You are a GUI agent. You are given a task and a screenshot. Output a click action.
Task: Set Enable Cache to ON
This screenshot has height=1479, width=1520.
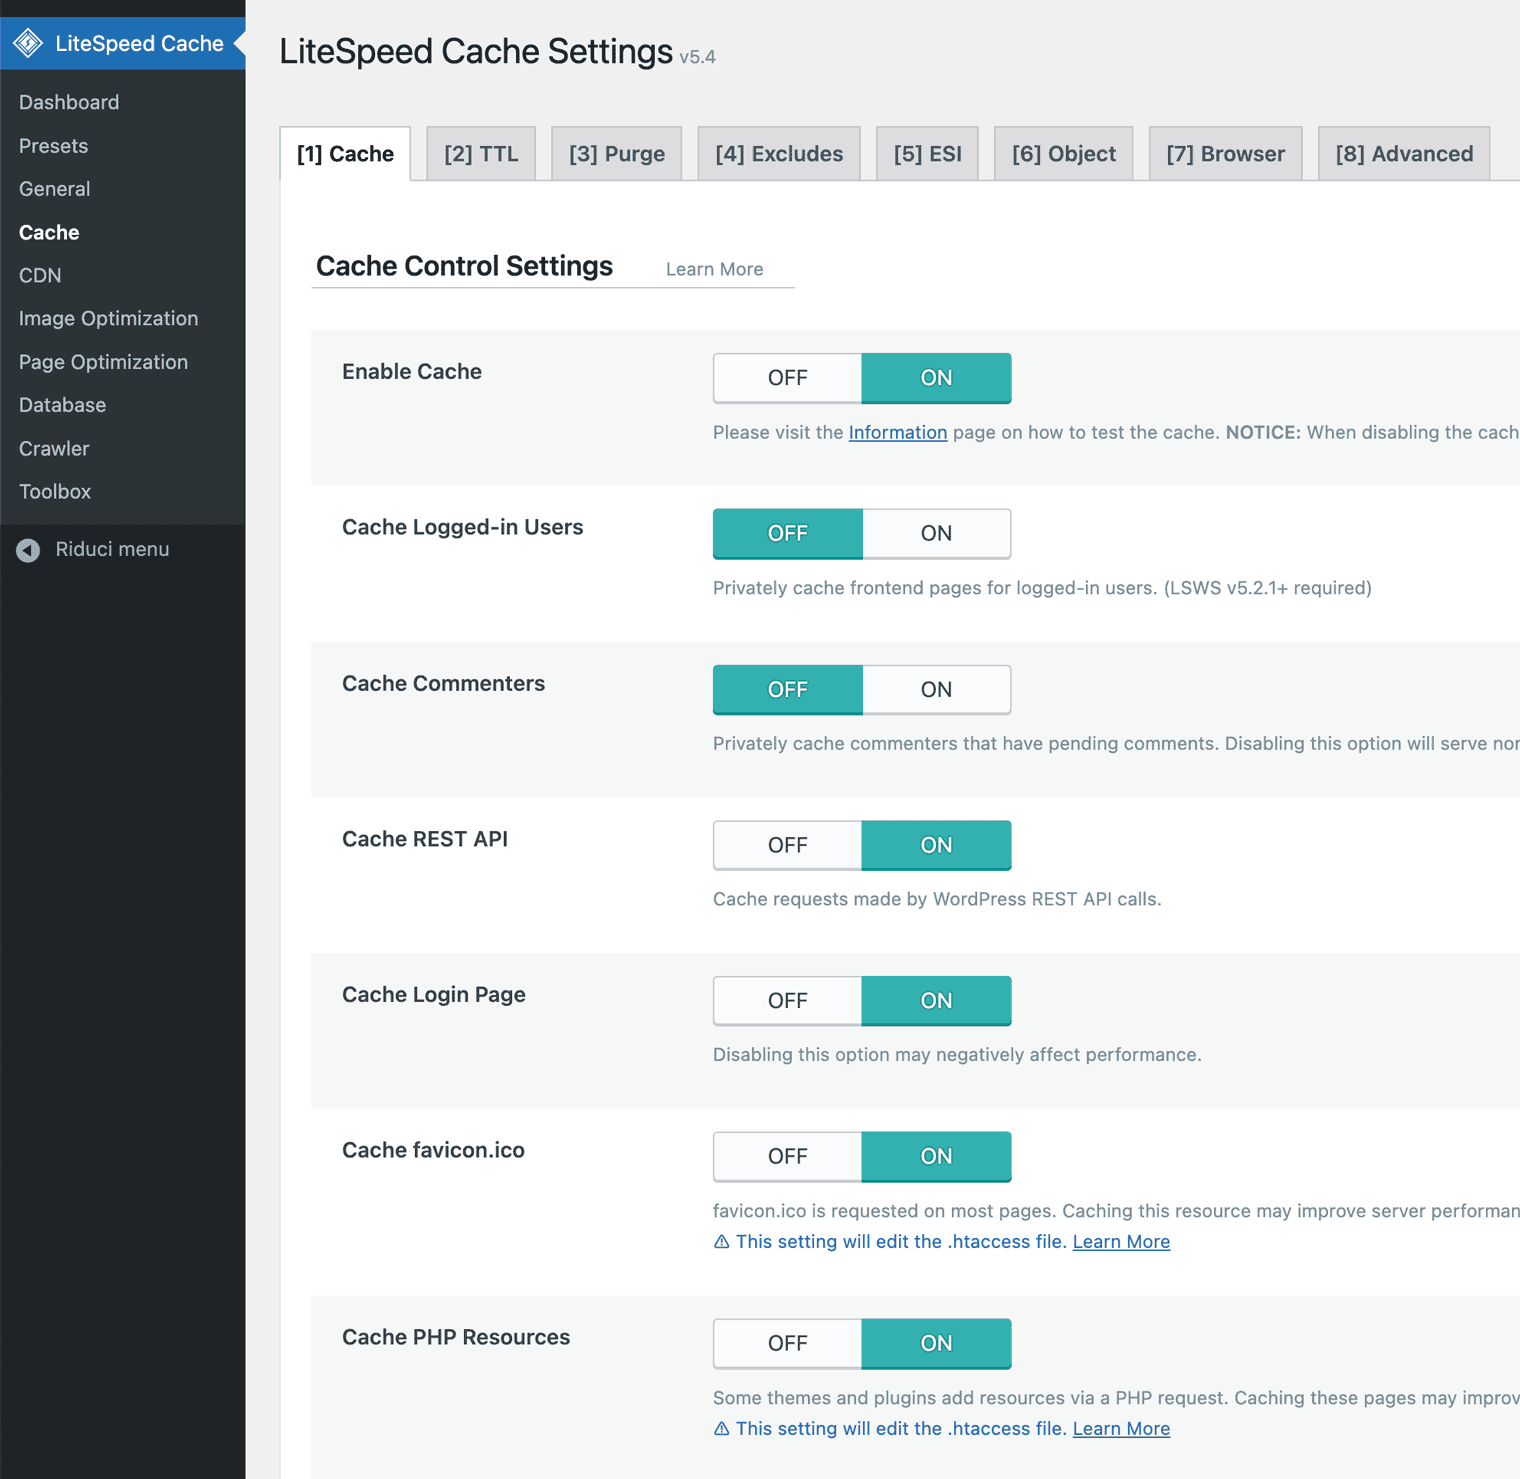tap(936, 378)
